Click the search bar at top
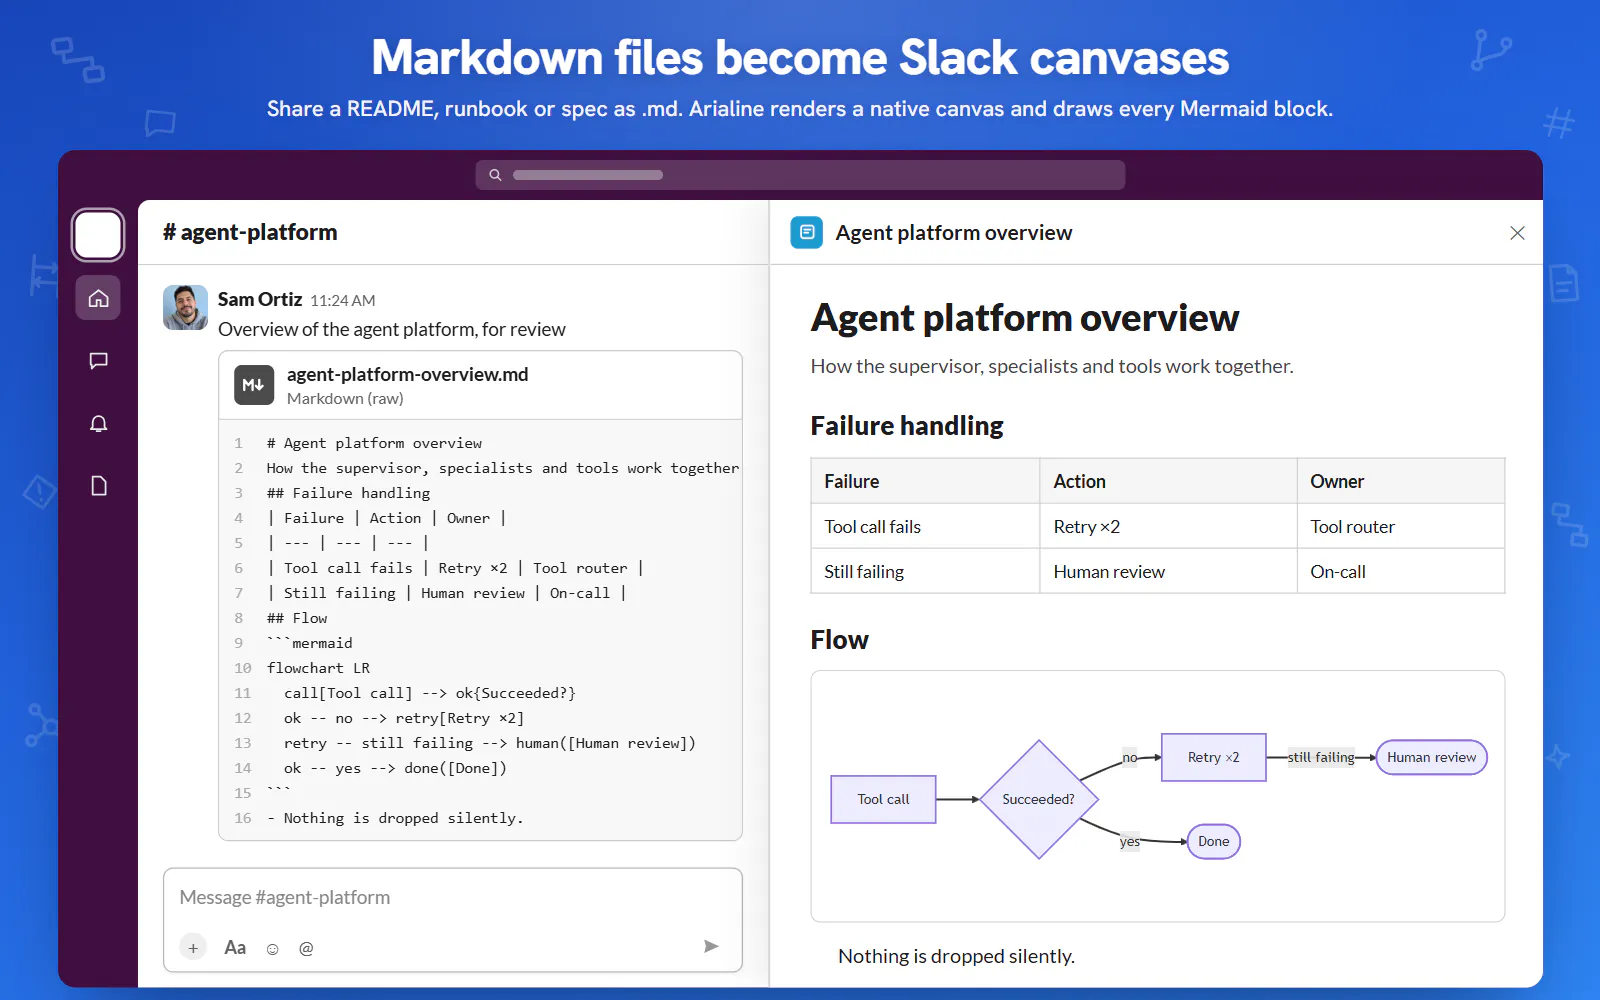Viewport: 1600px width, 1000px height. tap(800, 175)
